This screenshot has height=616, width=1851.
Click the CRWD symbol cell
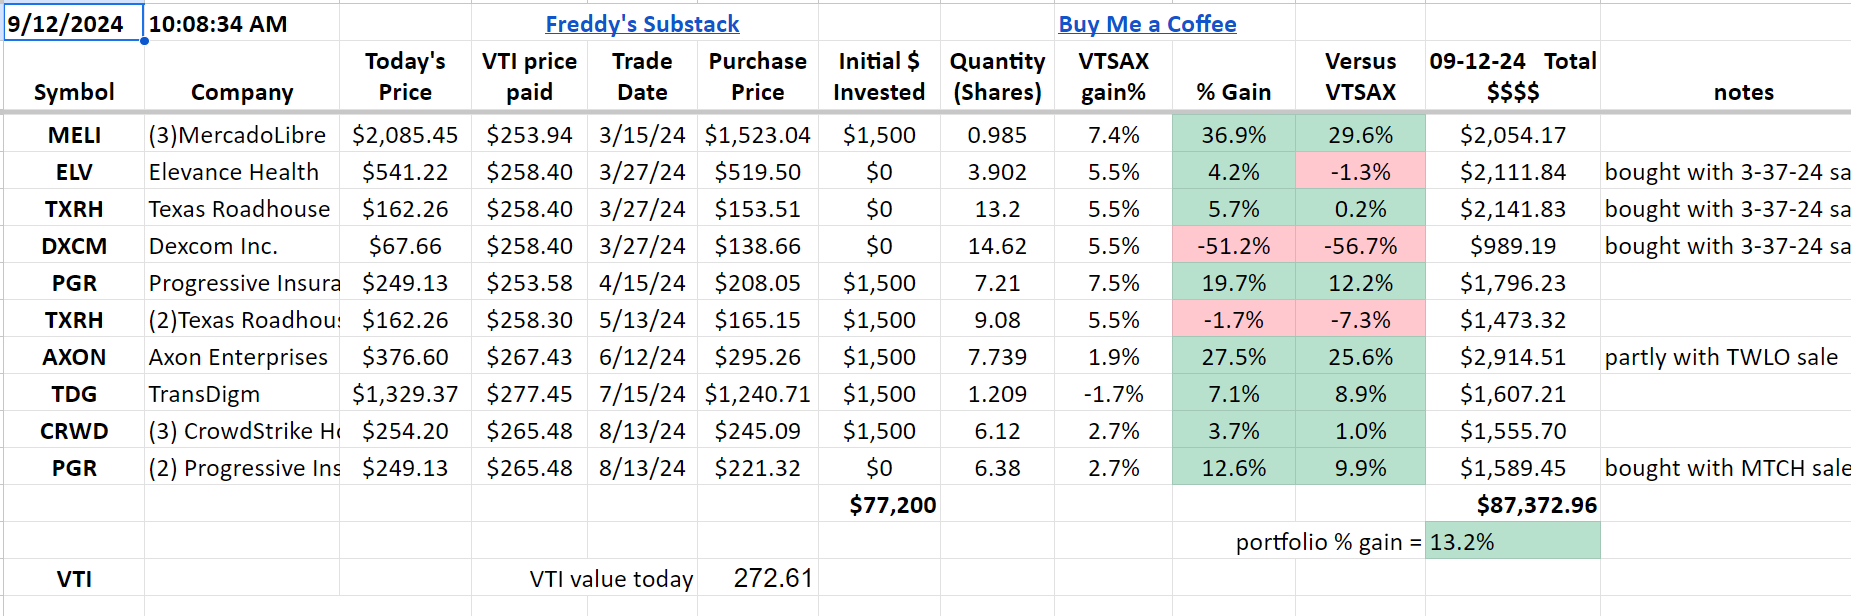74,431
